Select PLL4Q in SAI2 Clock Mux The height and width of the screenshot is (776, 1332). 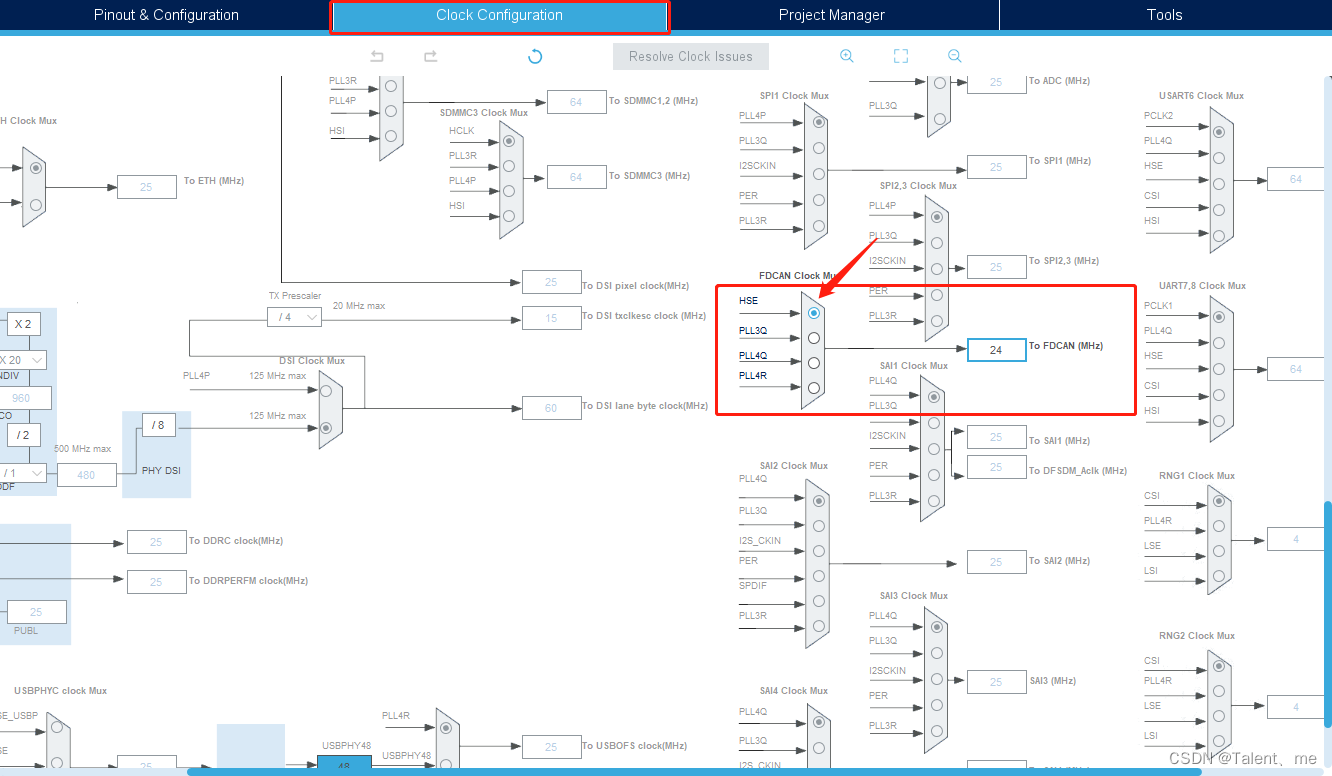click(820, 501)
